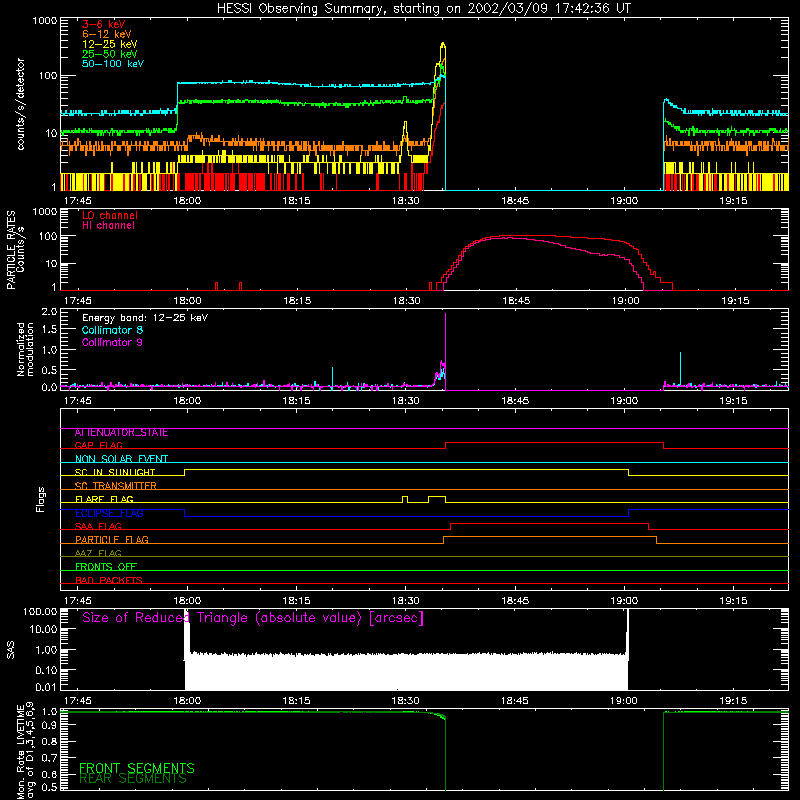Click the Flags axis title

point(41,499)
